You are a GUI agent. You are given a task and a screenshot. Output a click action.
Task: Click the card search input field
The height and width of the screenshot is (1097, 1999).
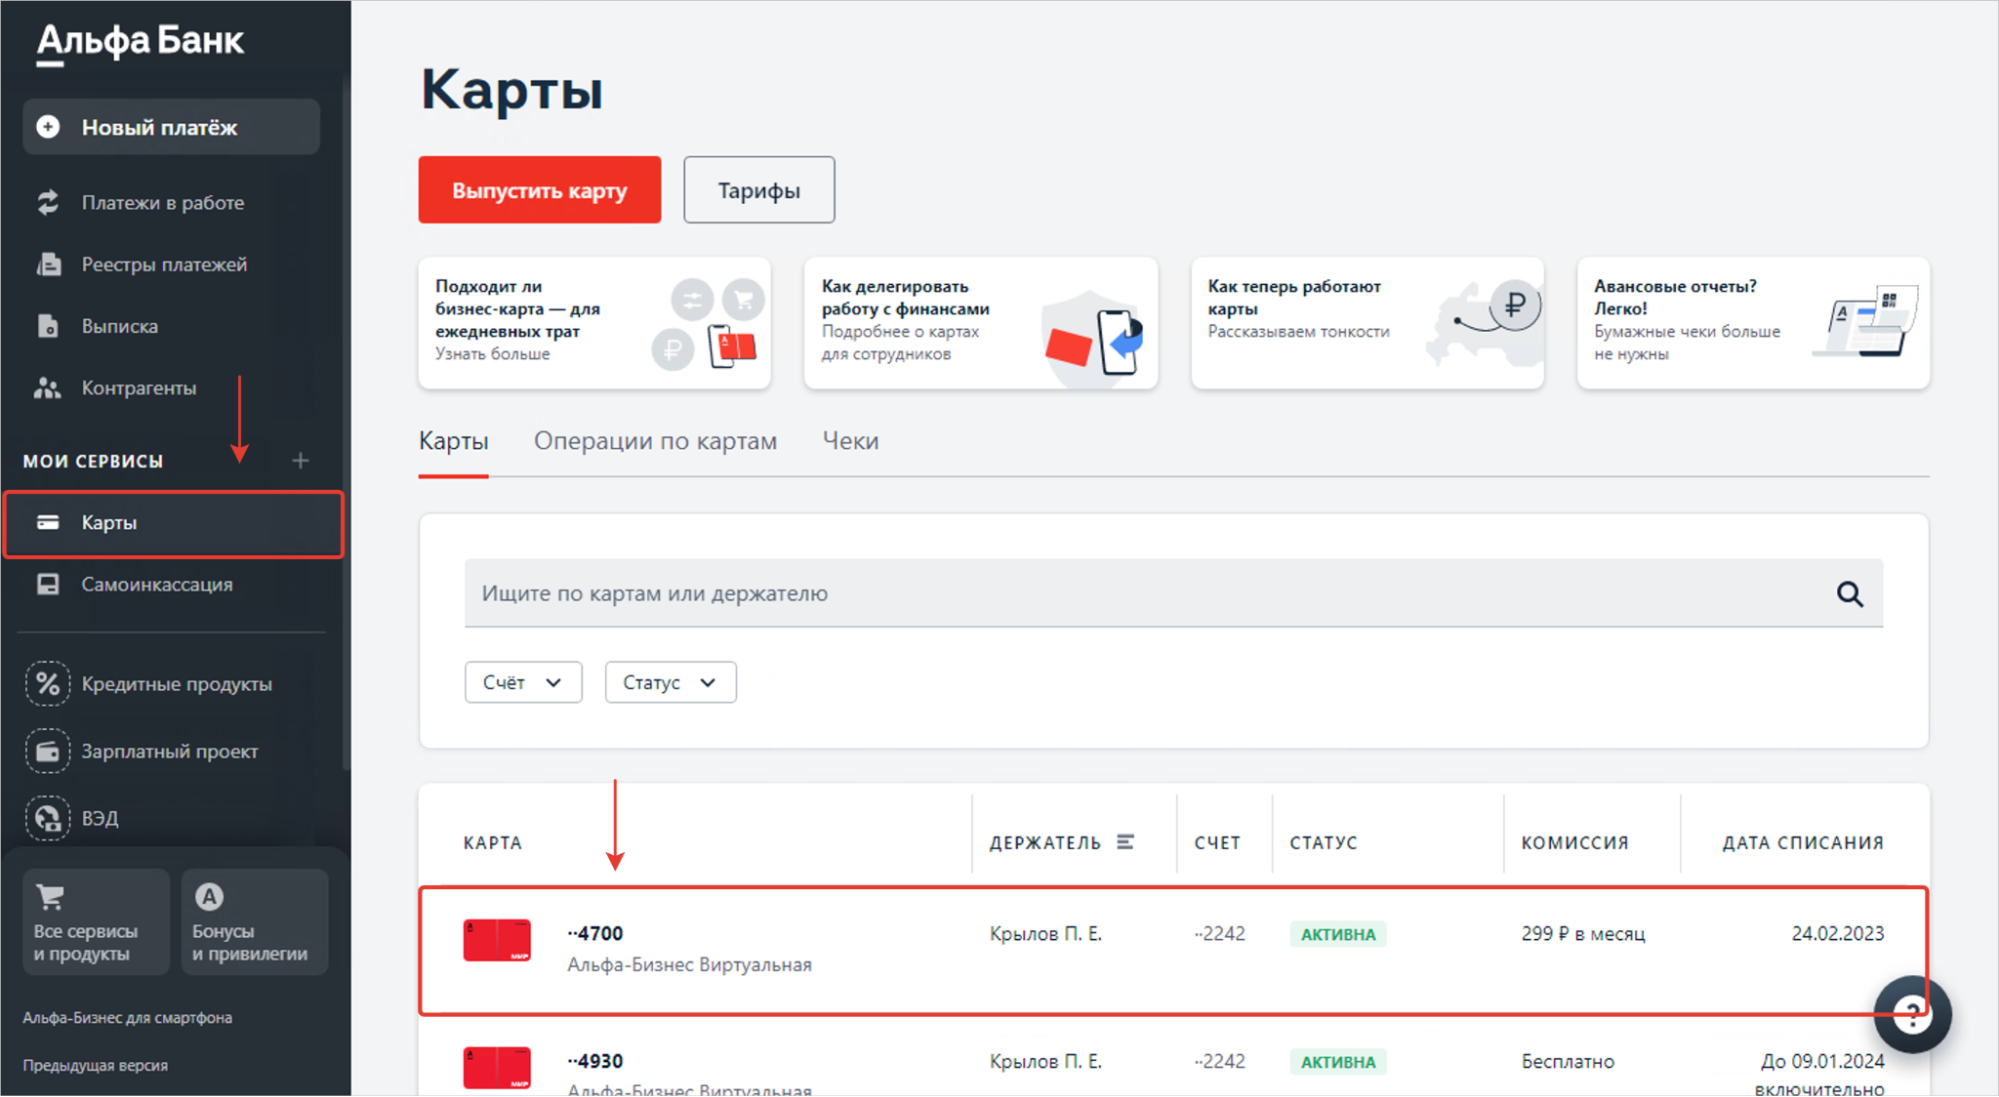click(x=1173, y=594)
